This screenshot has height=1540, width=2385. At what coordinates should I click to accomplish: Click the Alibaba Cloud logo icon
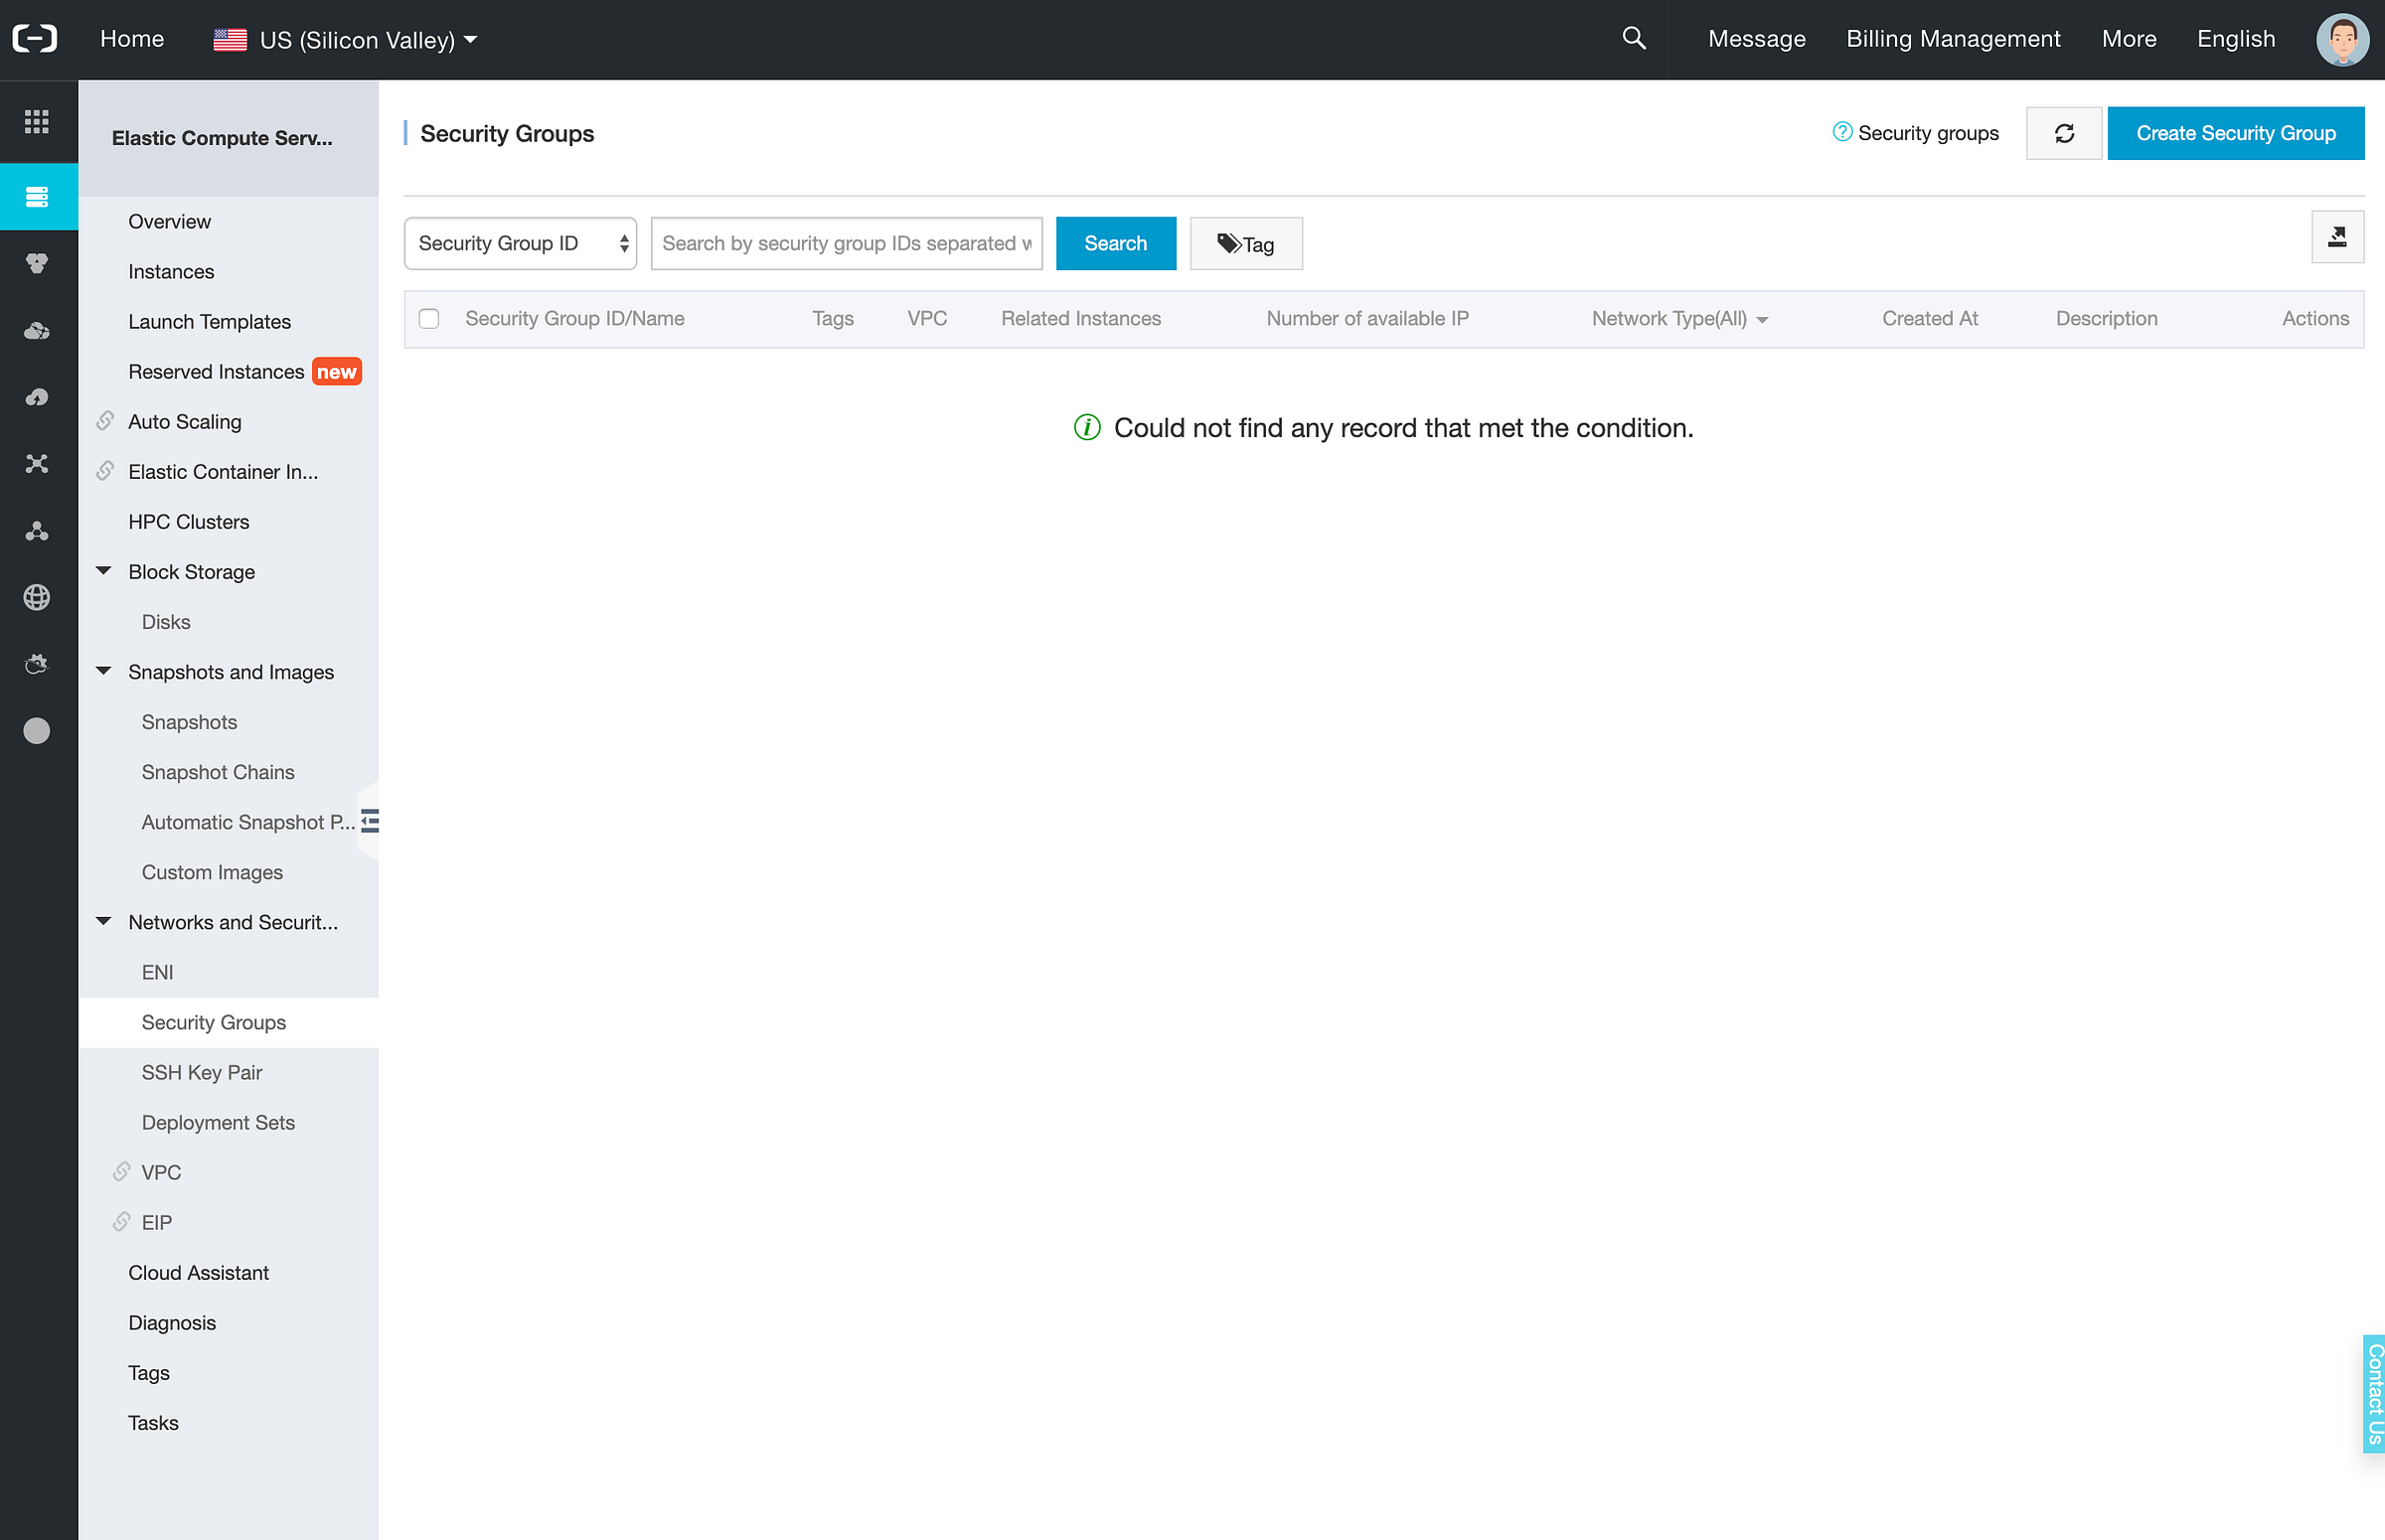(x=35, y=39)
